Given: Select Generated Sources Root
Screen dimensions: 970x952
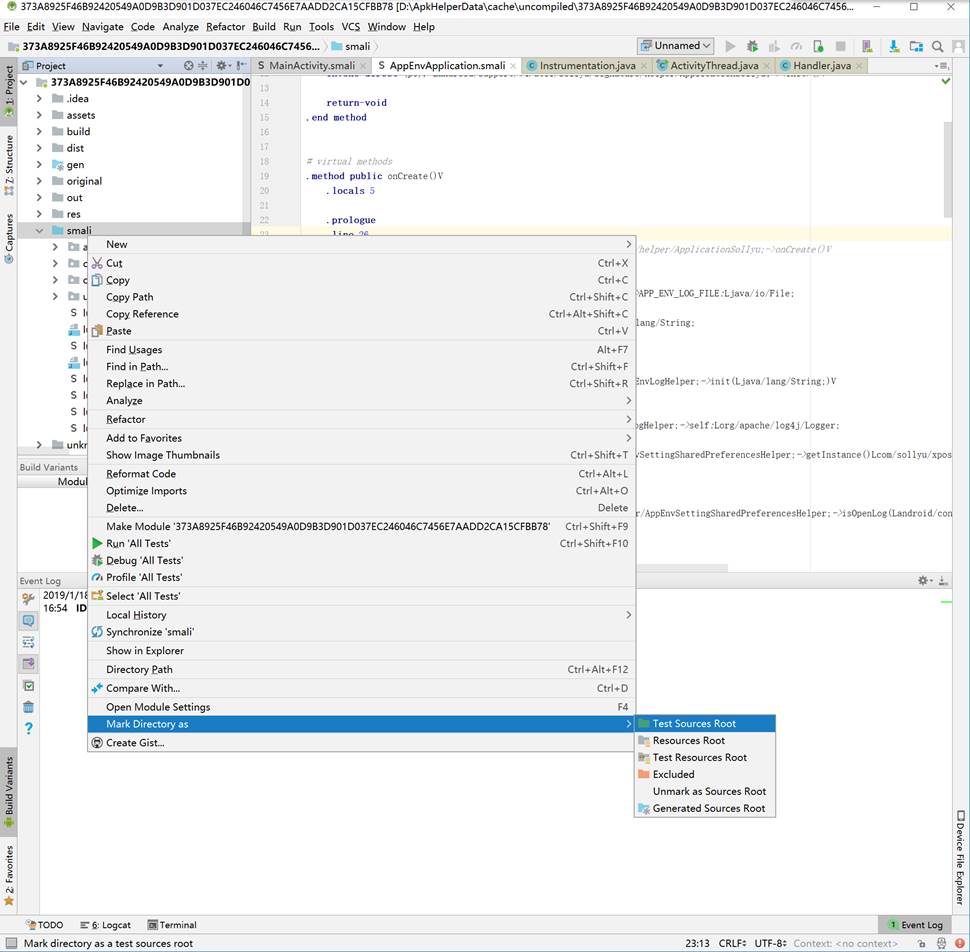Looking at the screenshot, I should click(705, 808).
